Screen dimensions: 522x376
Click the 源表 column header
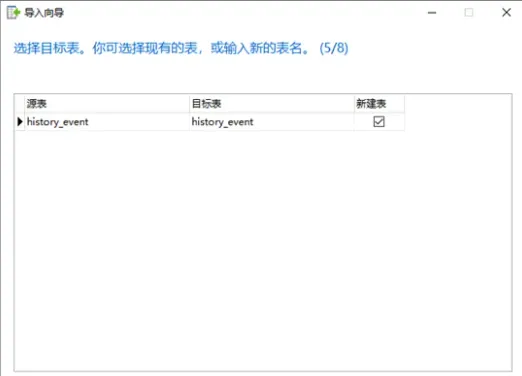(x=107, y=104)
